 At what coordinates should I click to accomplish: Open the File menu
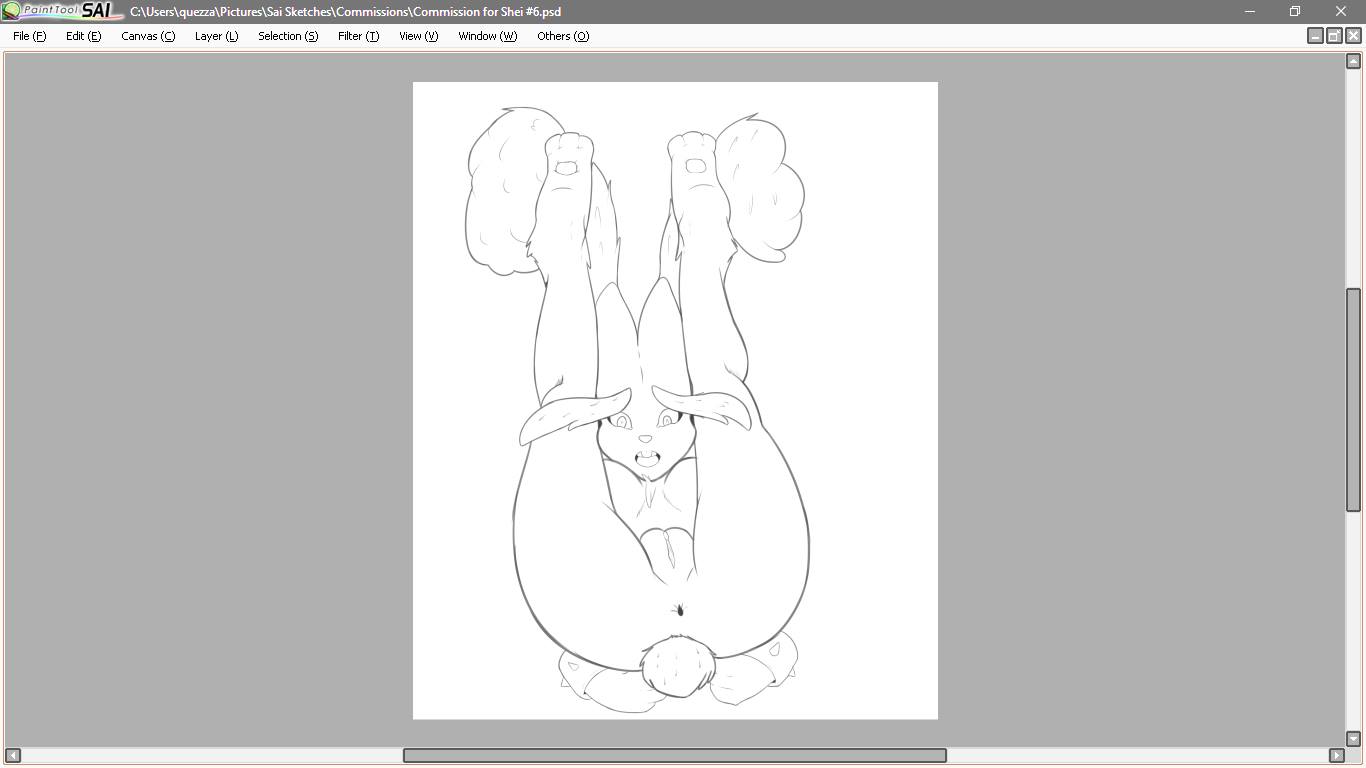tap(29, 36)
